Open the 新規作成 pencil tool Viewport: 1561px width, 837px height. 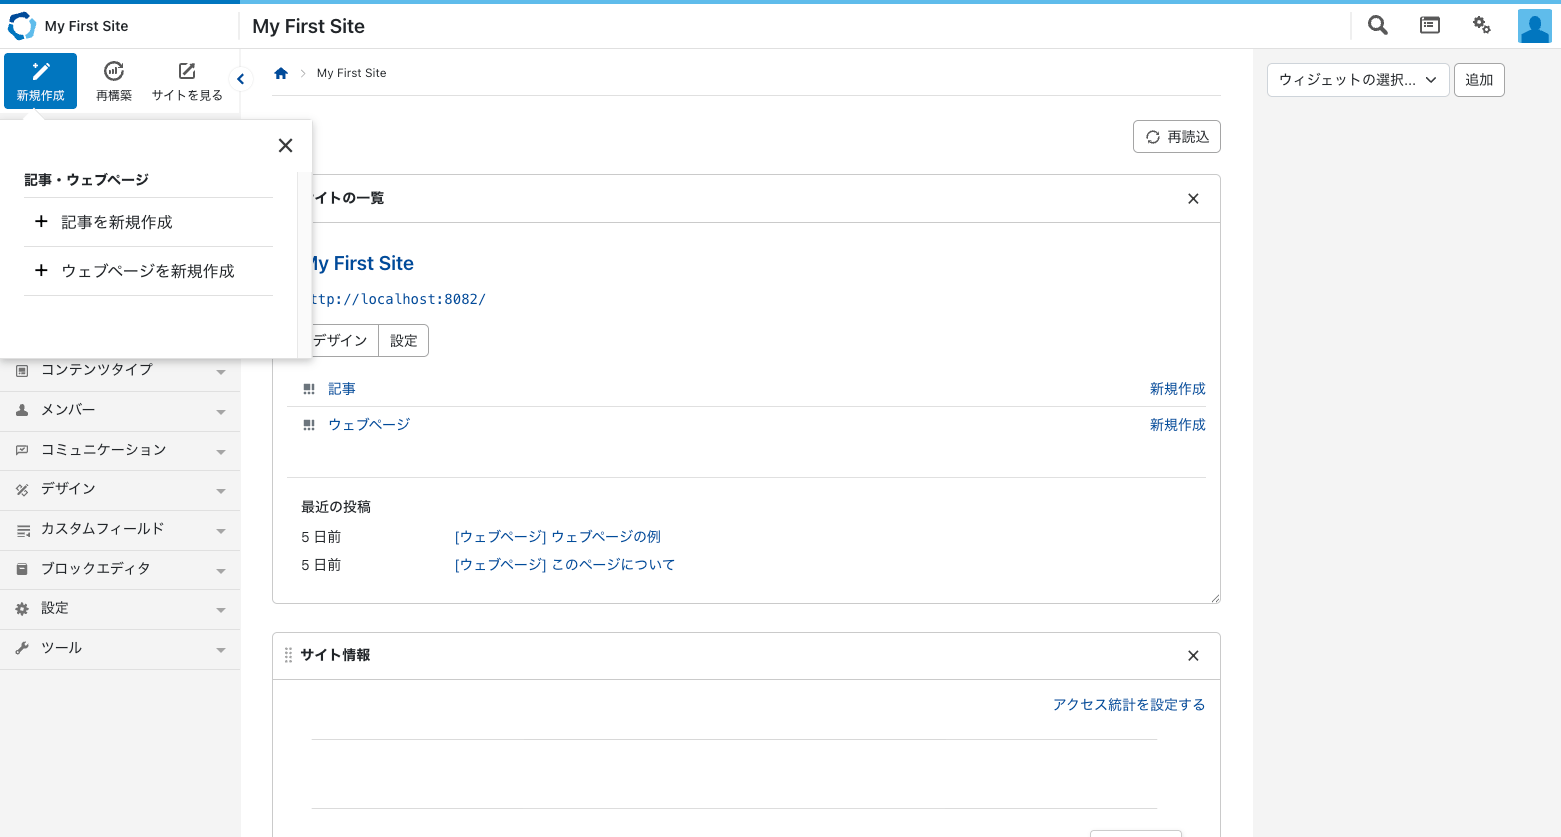(x=40, y=81)
